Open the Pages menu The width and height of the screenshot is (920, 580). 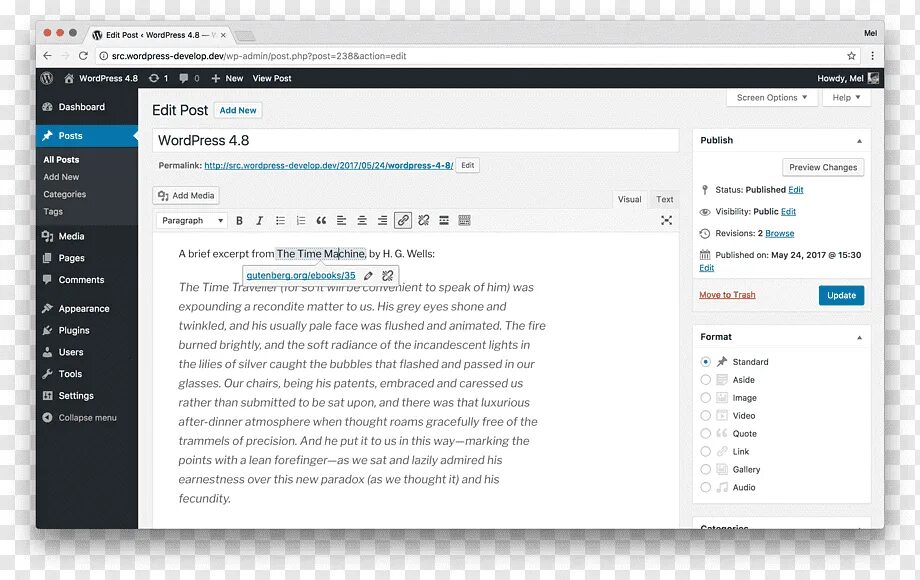point(87,258)
